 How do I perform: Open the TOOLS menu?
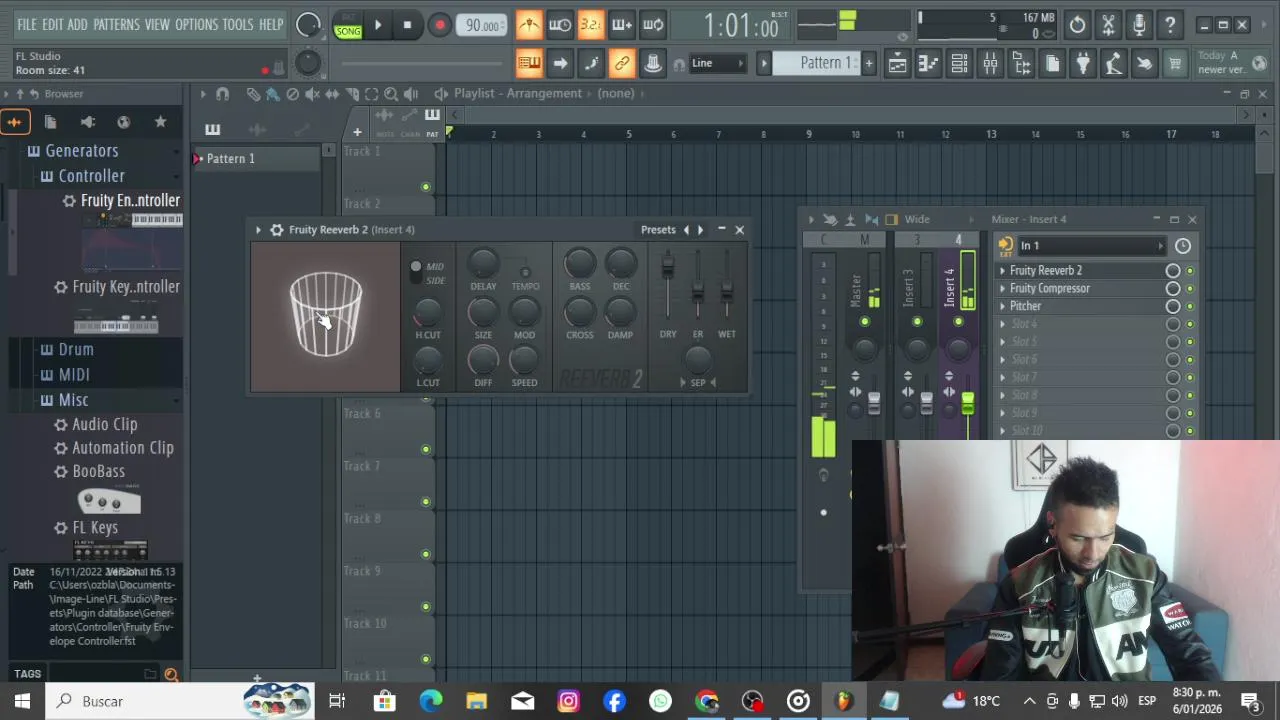point(237,24)
